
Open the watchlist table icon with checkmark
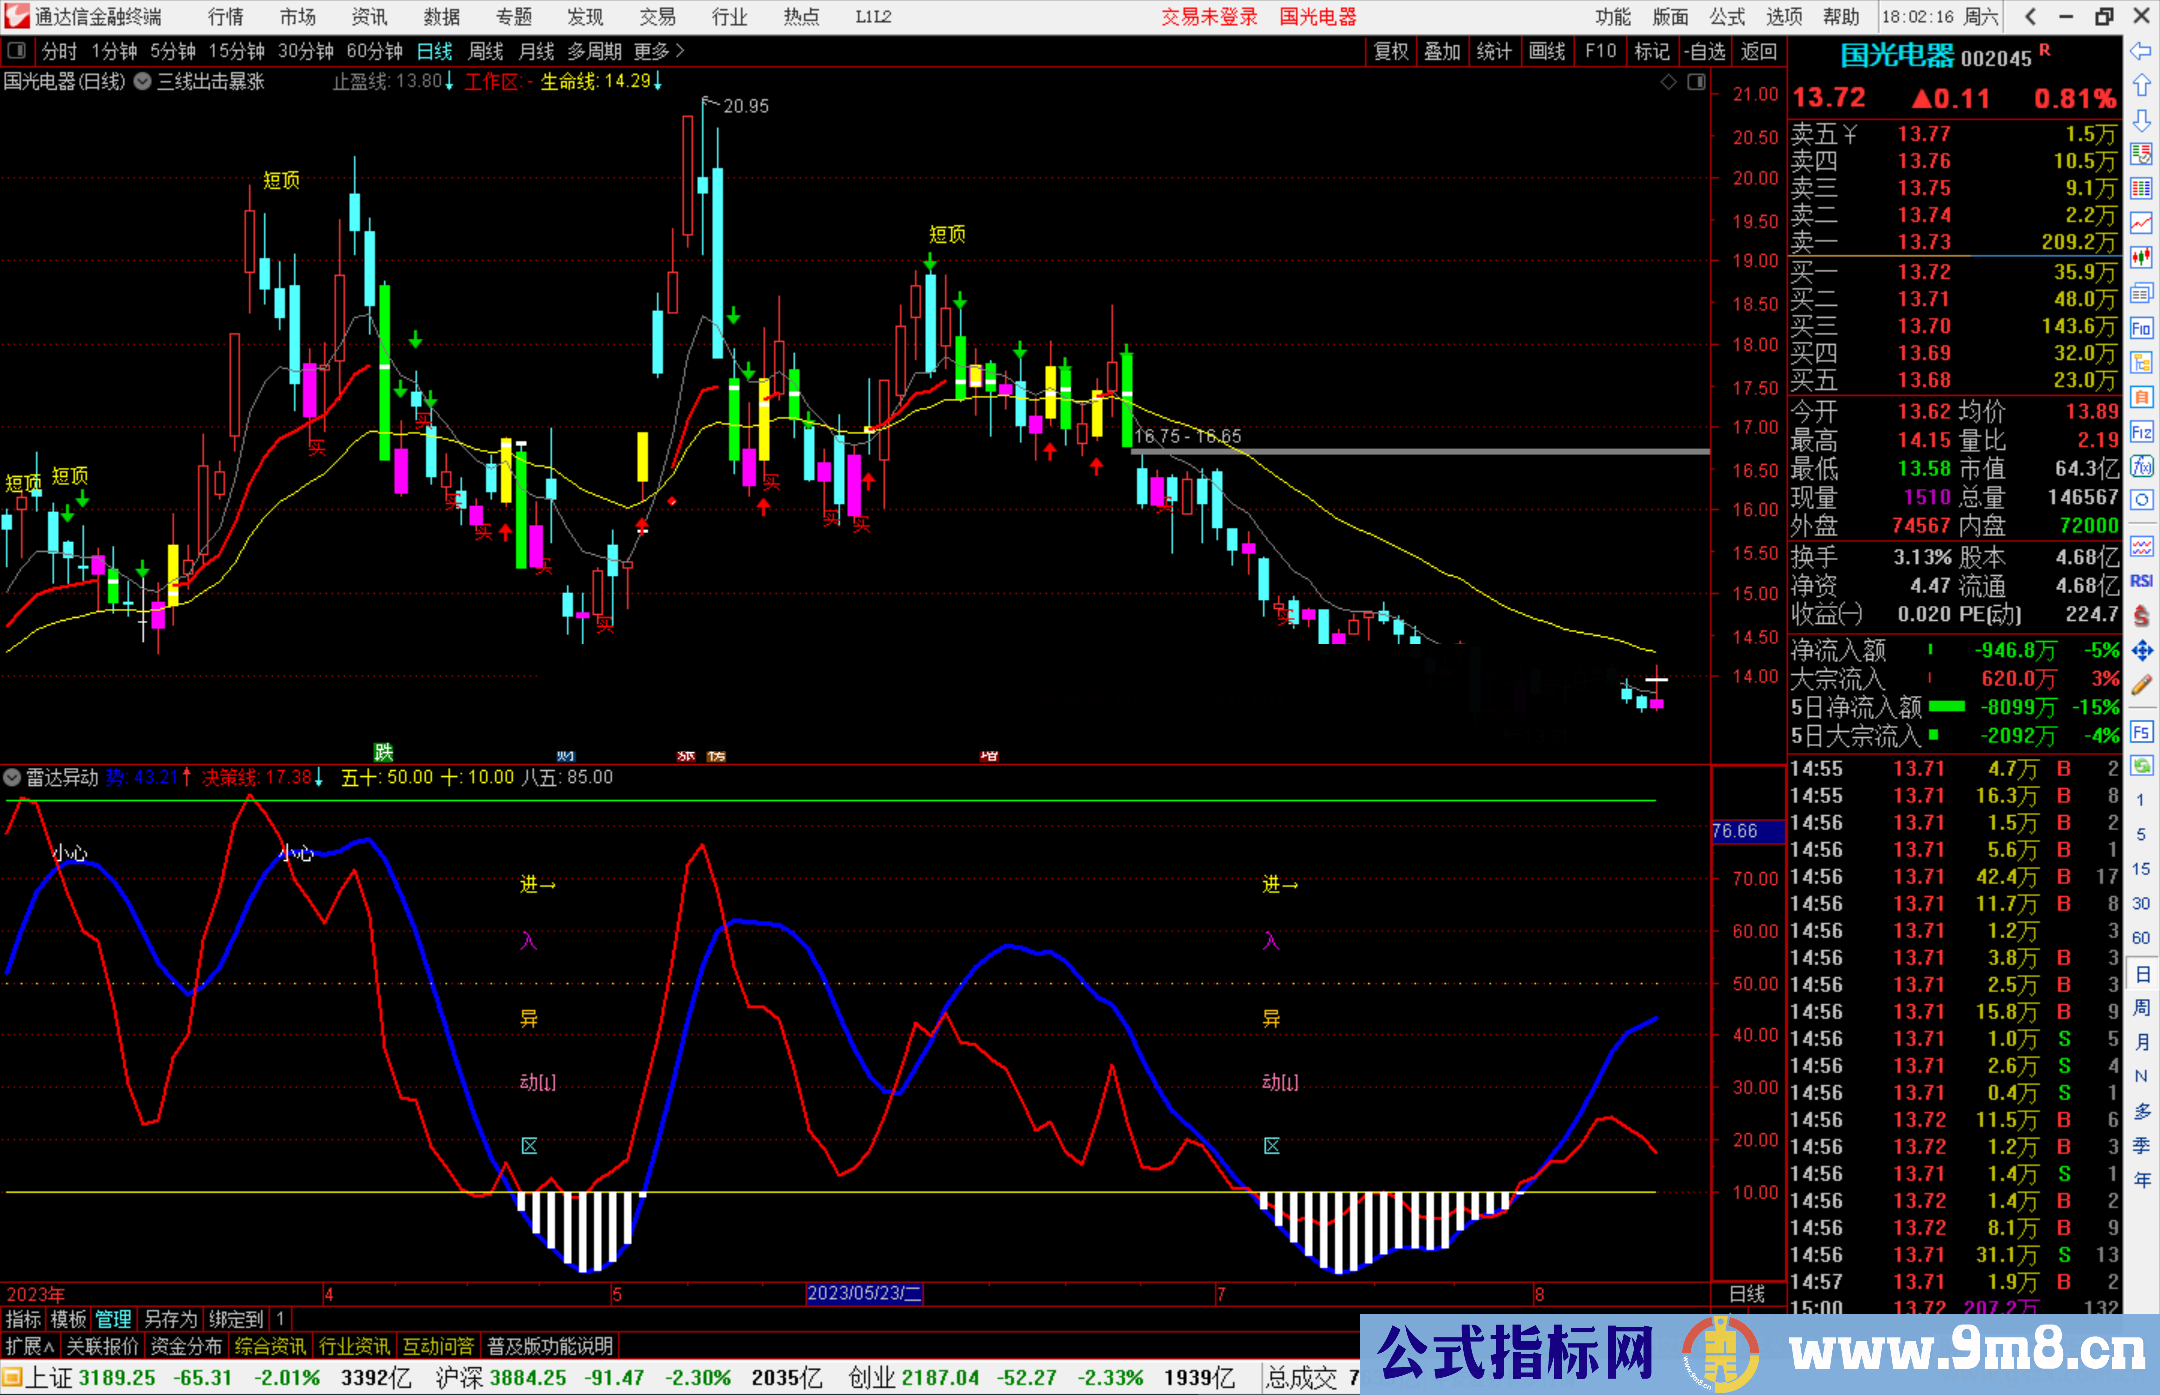[x=2141, y=154]
